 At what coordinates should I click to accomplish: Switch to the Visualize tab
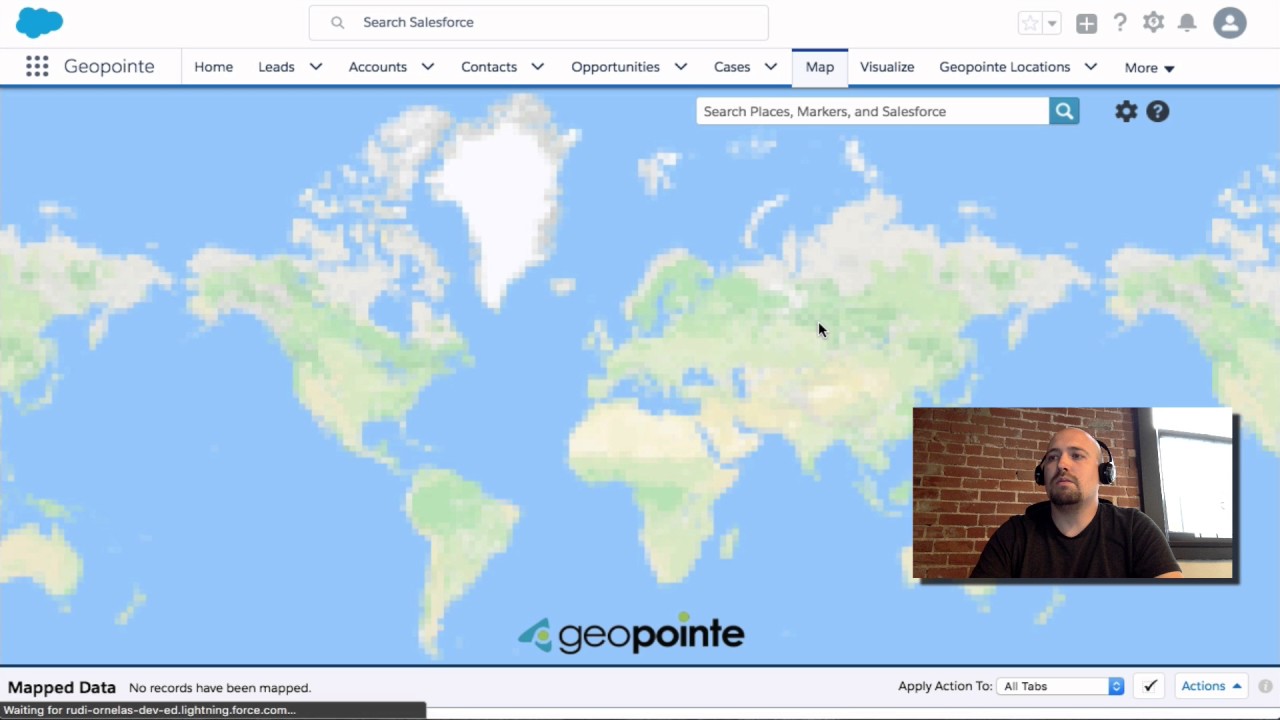(x=887, y=67)
